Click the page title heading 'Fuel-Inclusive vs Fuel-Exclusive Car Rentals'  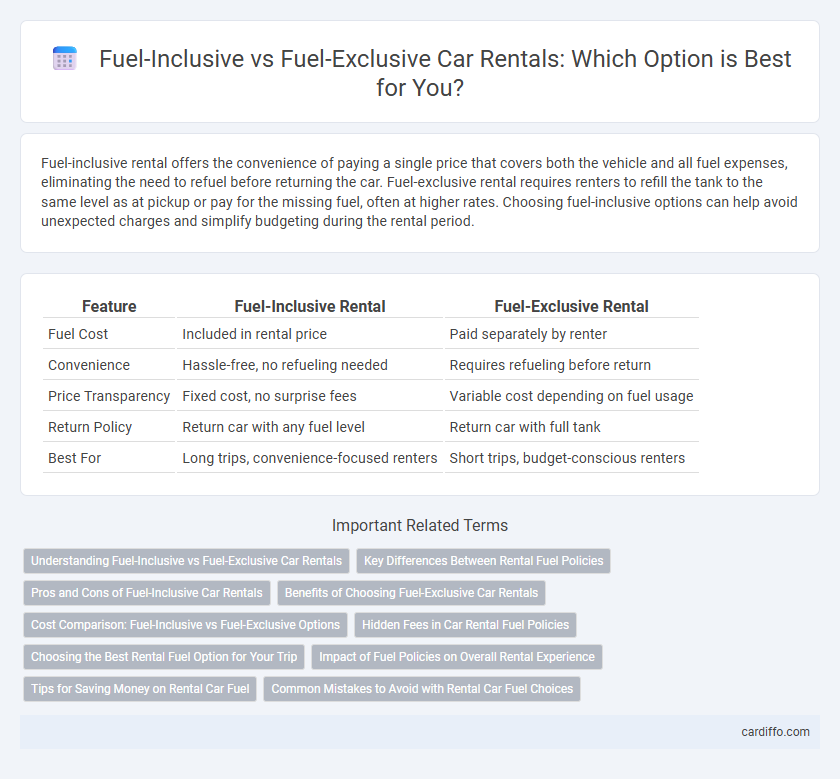click(x=445, y=73)
